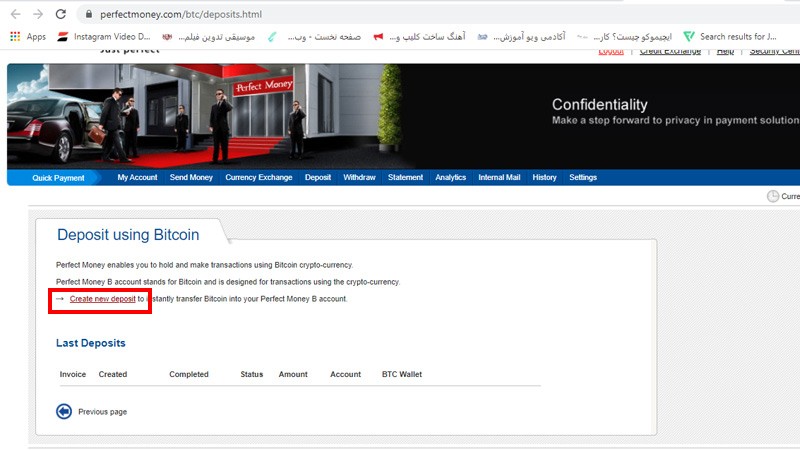Viewport: 800px width, 450px height.
Task: Click the Created column header
Action: click(113, 374)
